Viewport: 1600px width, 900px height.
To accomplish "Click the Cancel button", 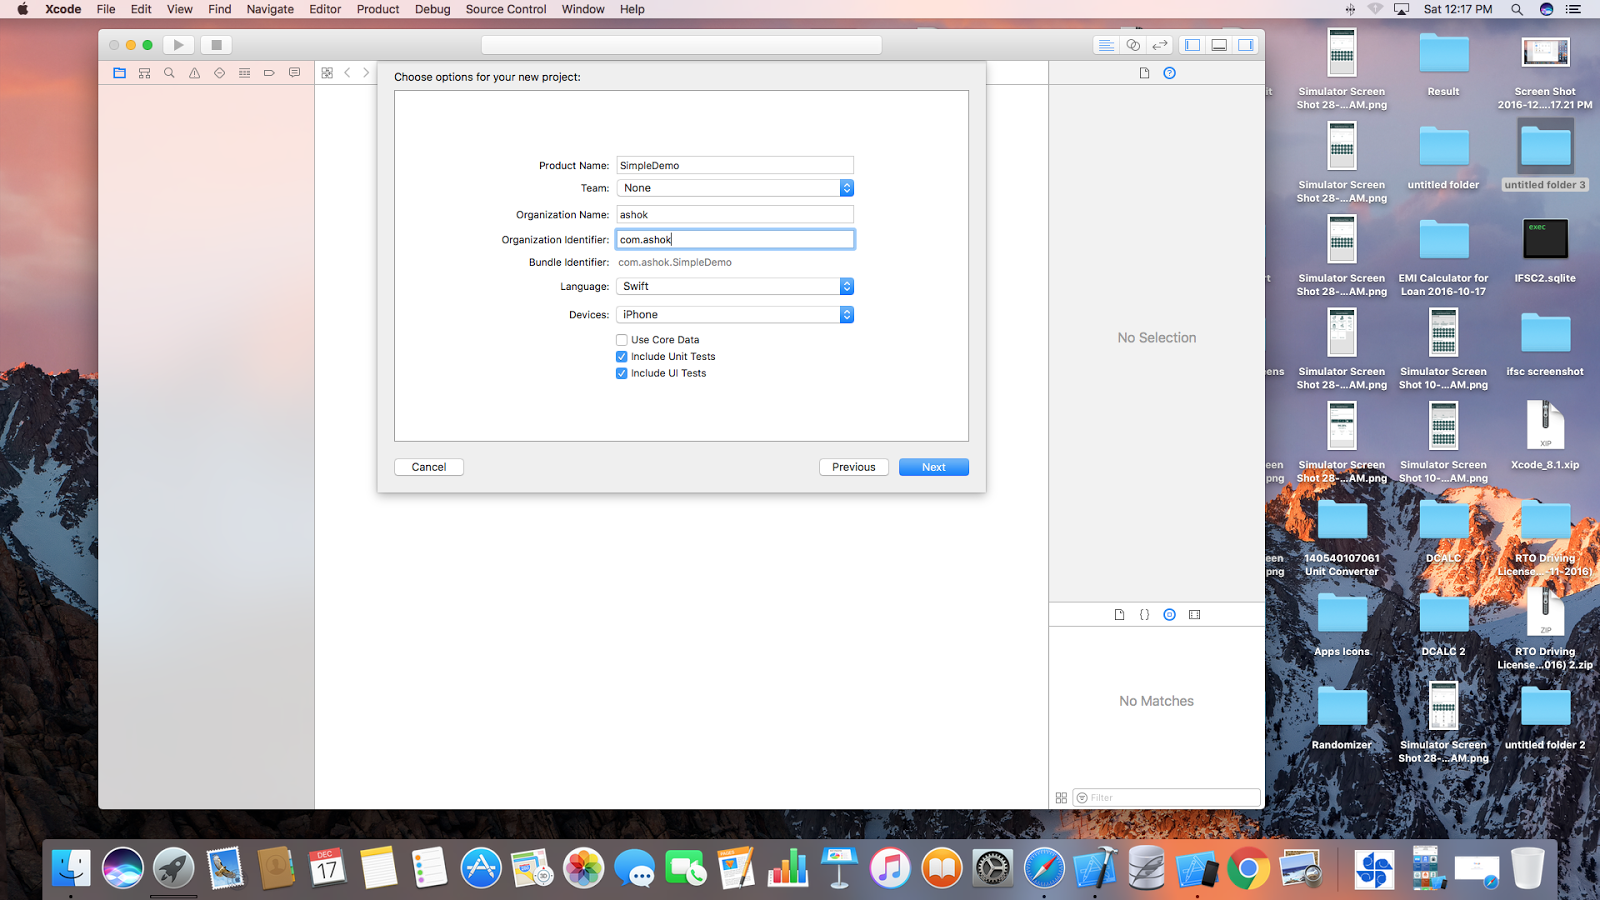I will [x=429, y=467].
